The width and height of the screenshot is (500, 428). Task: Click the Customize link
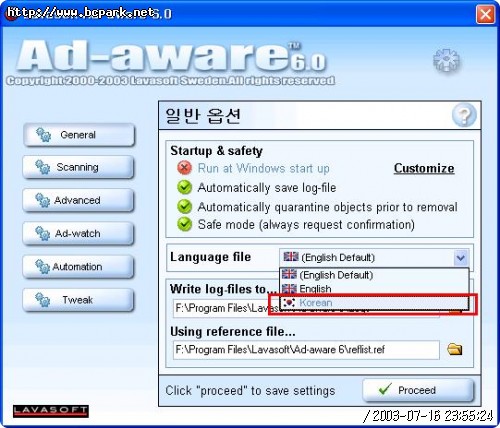pos(424,168)
